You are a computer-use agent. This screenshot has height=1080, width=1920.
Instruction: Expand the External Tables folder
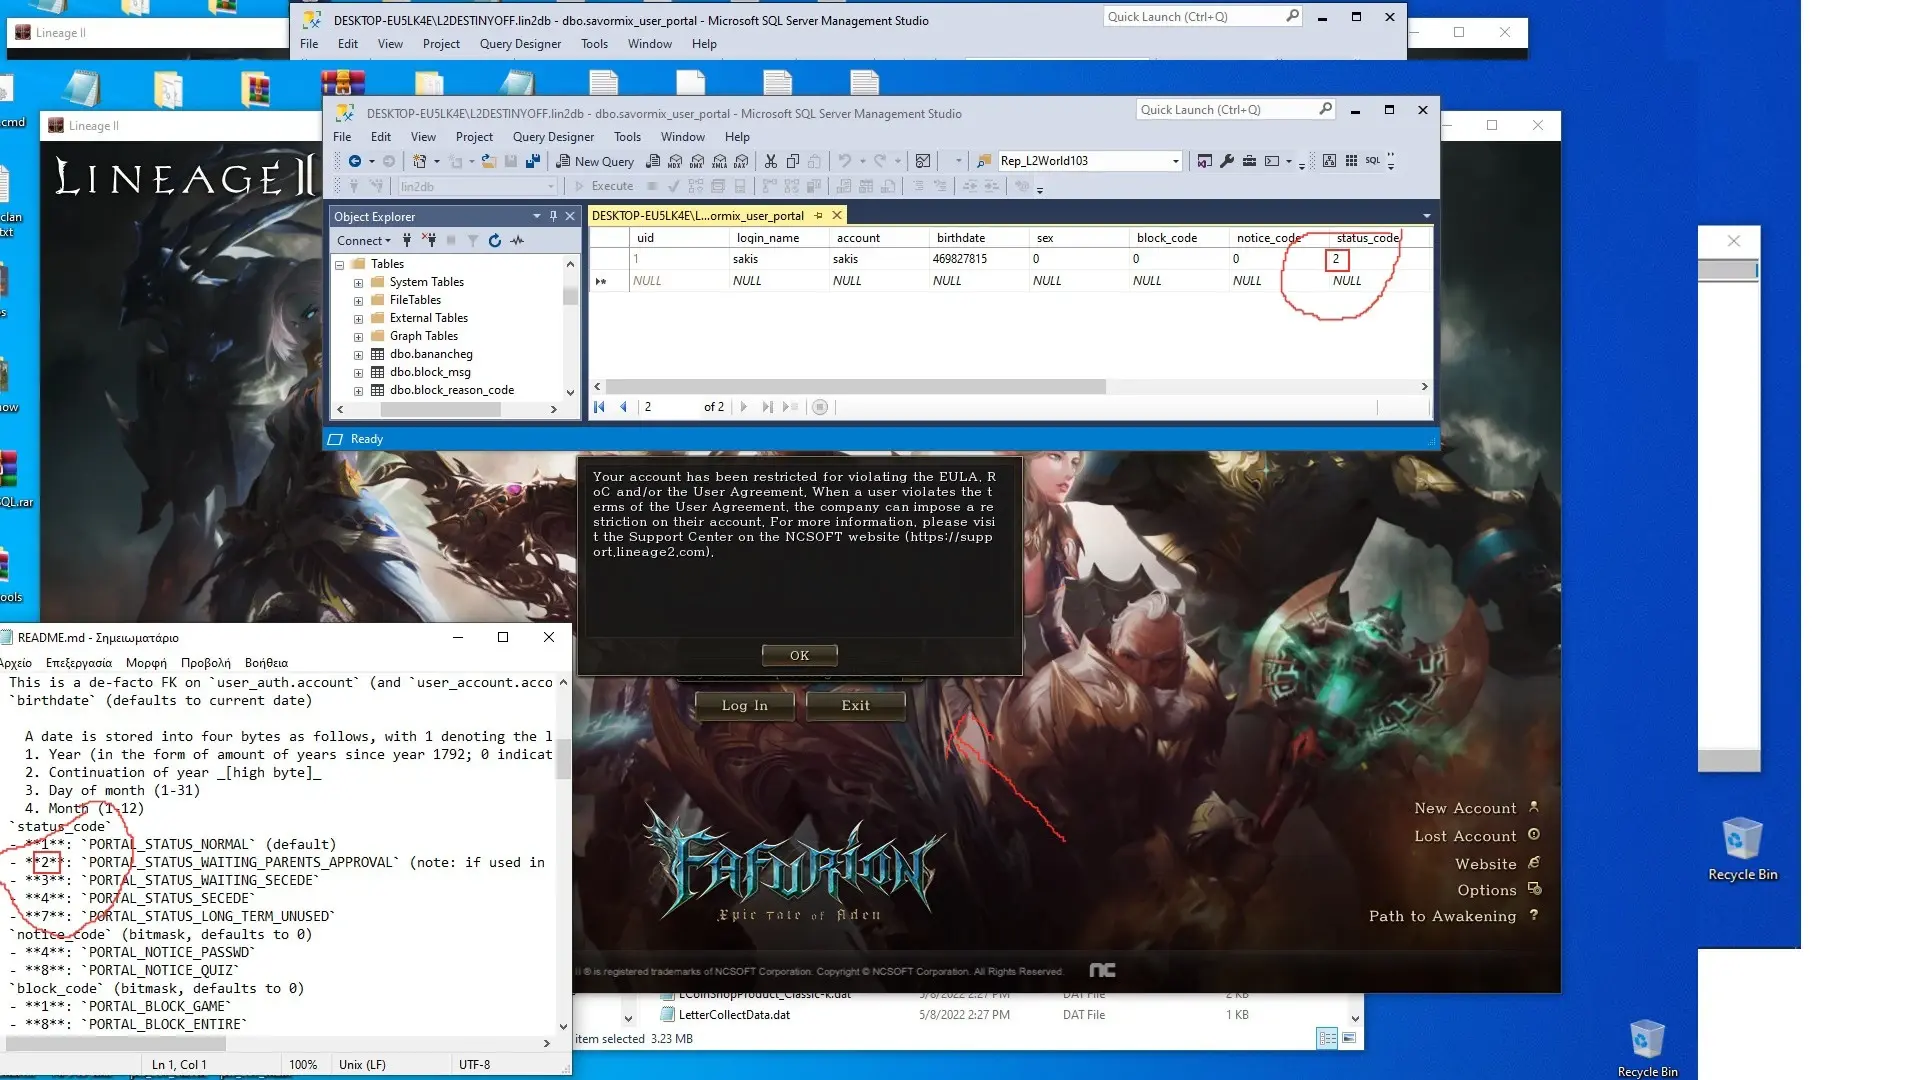pos(358,319)
